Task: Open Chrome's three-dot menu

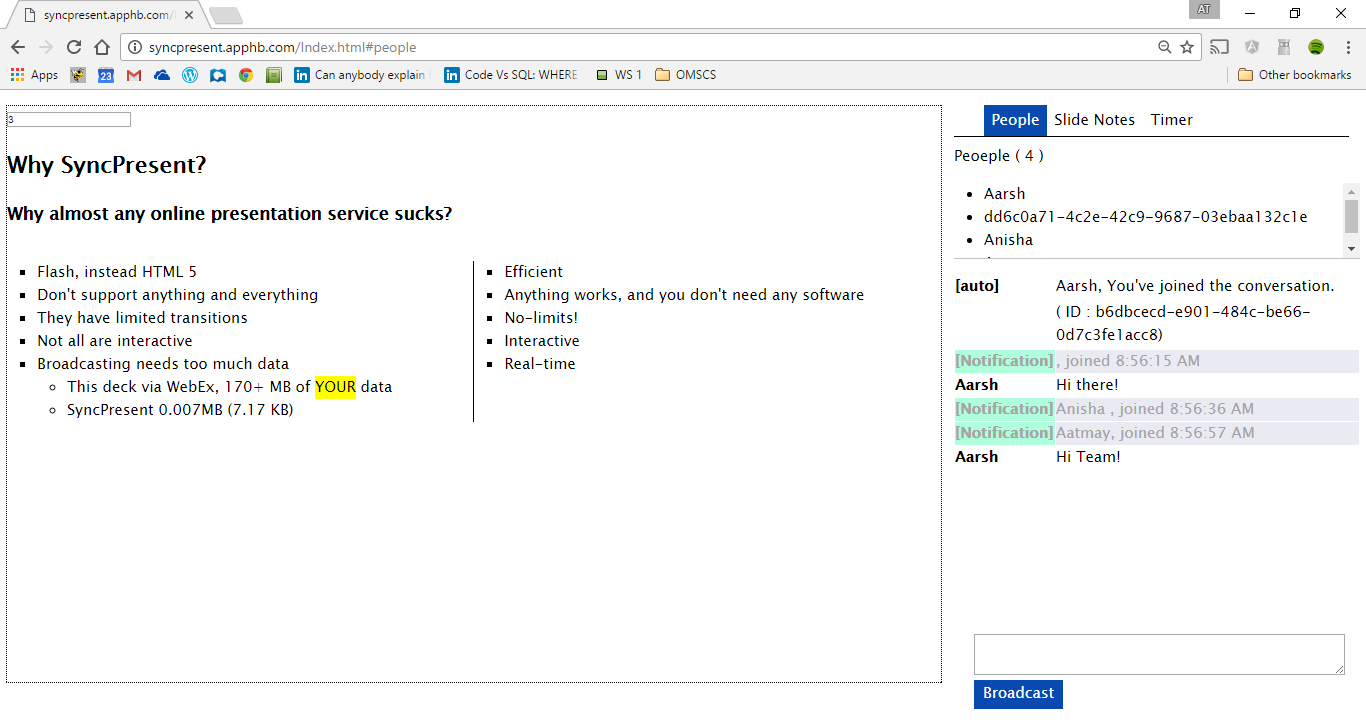Action: (x=1347, y=47)
